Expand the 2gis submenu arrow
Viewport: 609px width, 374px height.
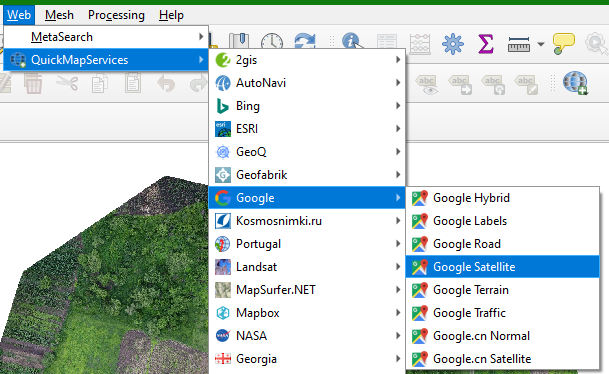point(398,60)
